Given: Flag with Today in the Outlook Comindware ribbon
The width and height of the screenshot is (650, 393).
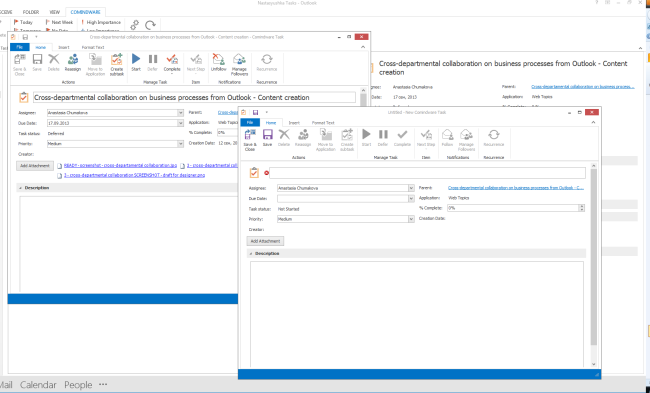Looking at the screenshot, I should coord(23,22).
